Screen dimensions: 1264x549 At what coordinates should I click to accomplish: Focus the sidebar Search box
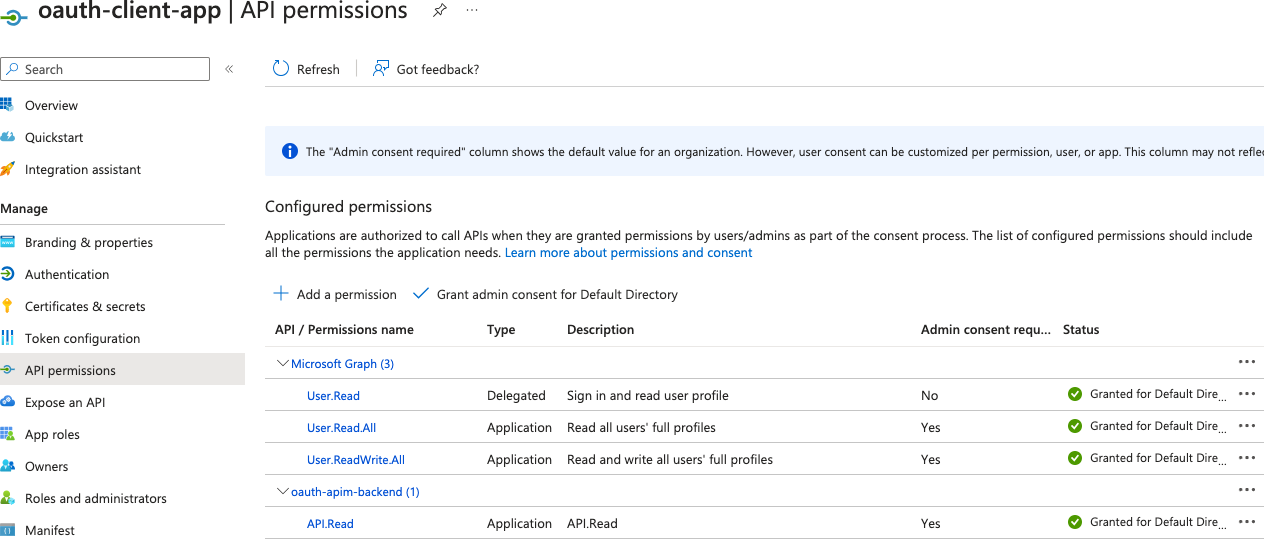(105, 69)
